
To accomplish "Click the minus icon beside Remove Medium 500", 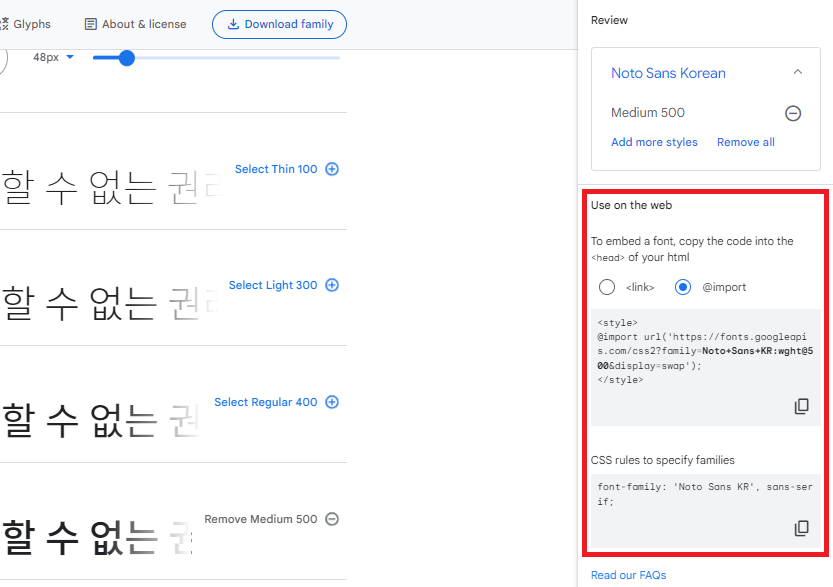I will (332, 518).
